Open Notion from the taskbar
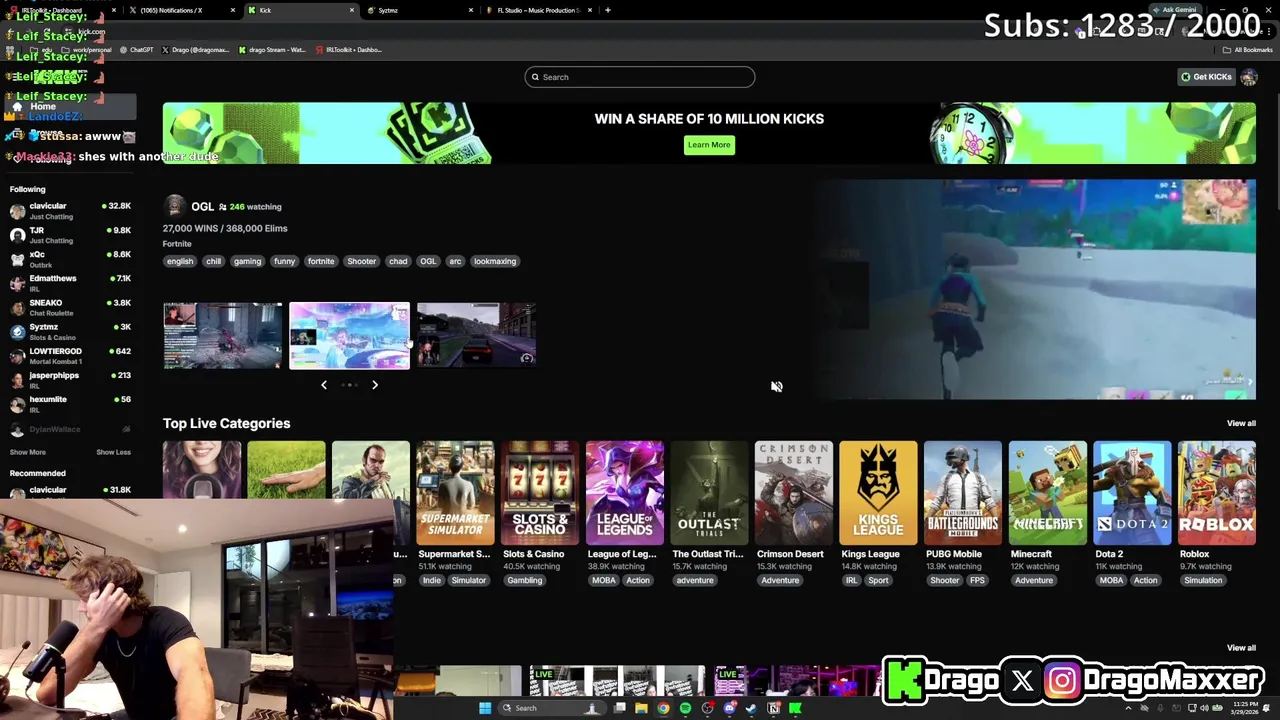The width and height of the screenshot is (1280, 720). 773,708
